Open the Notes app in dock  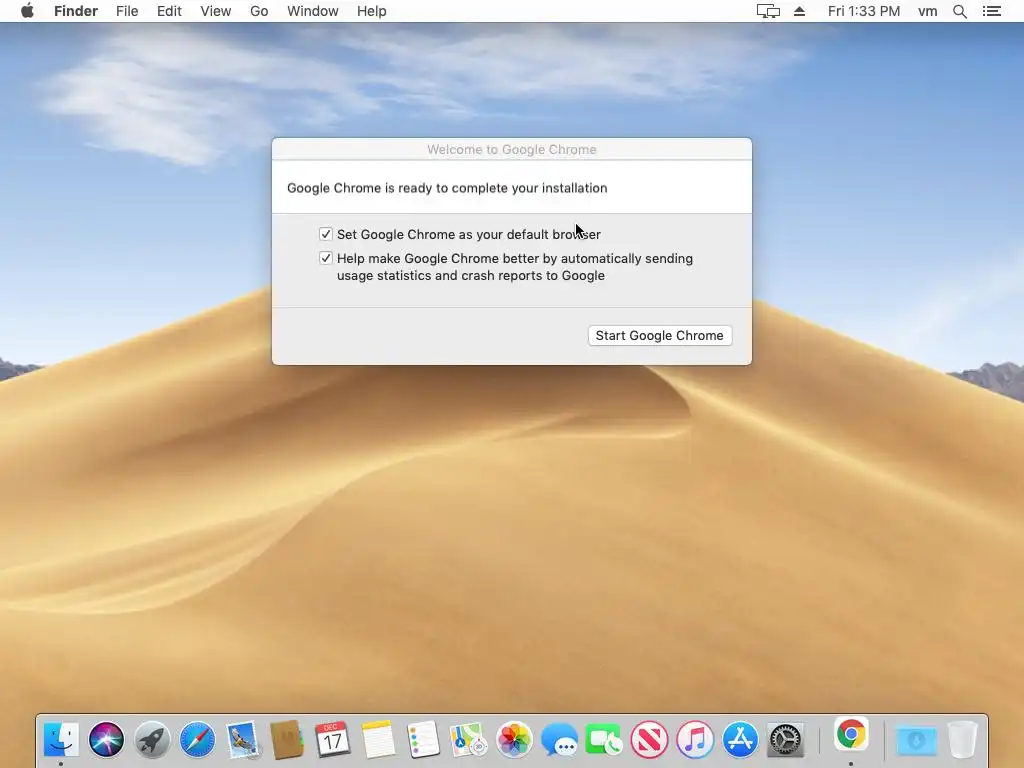click(x=378, y=740)
